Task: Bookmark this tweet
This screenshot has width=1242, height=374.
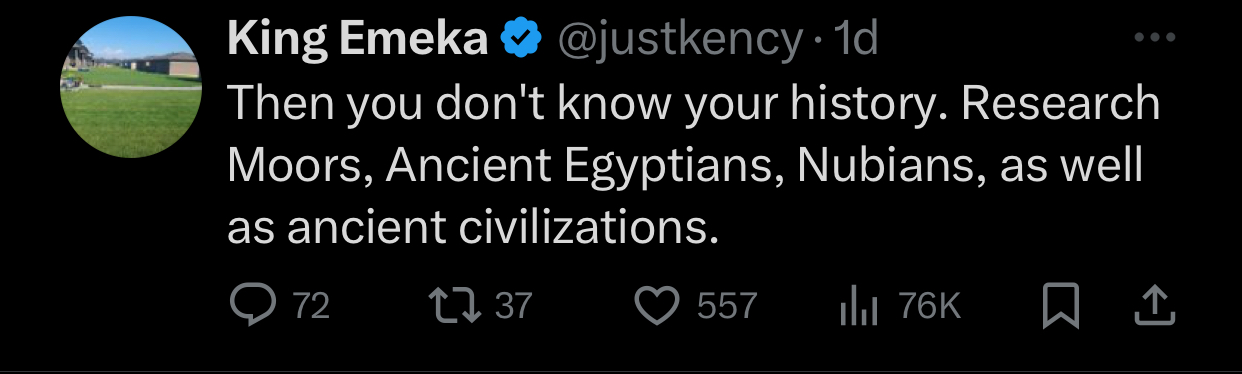Action: click(1061, 306)
